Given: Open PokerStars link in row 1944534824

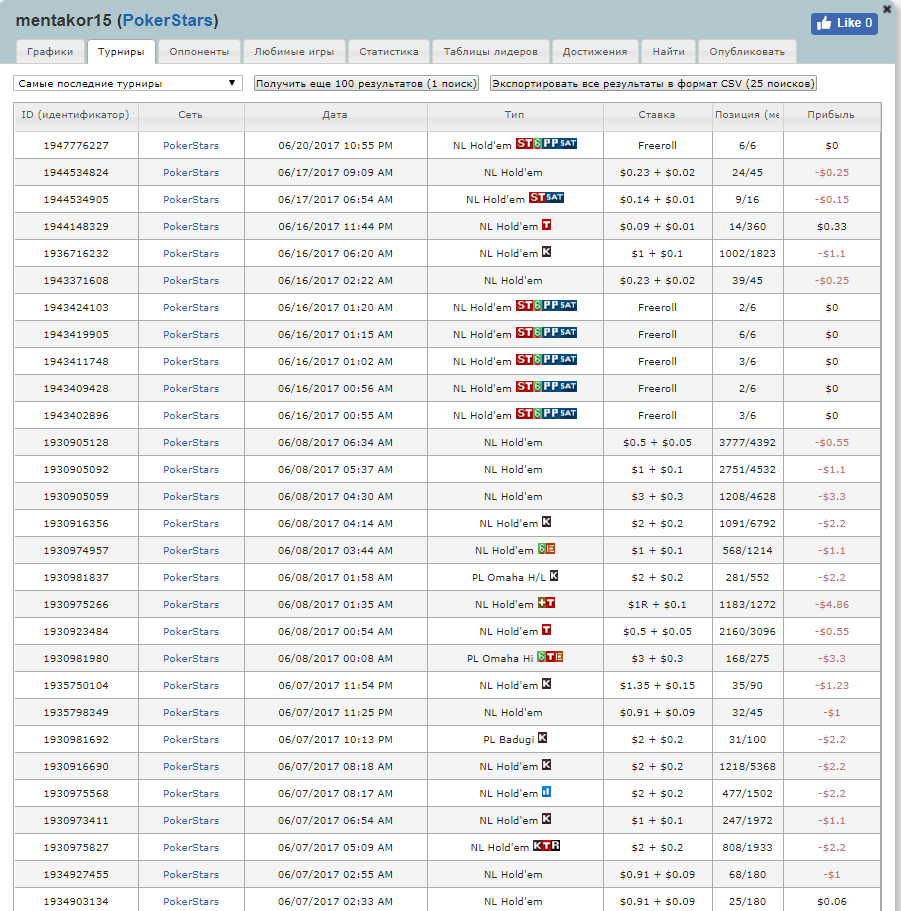Looking at the screenshot, I should pos(191,173).
